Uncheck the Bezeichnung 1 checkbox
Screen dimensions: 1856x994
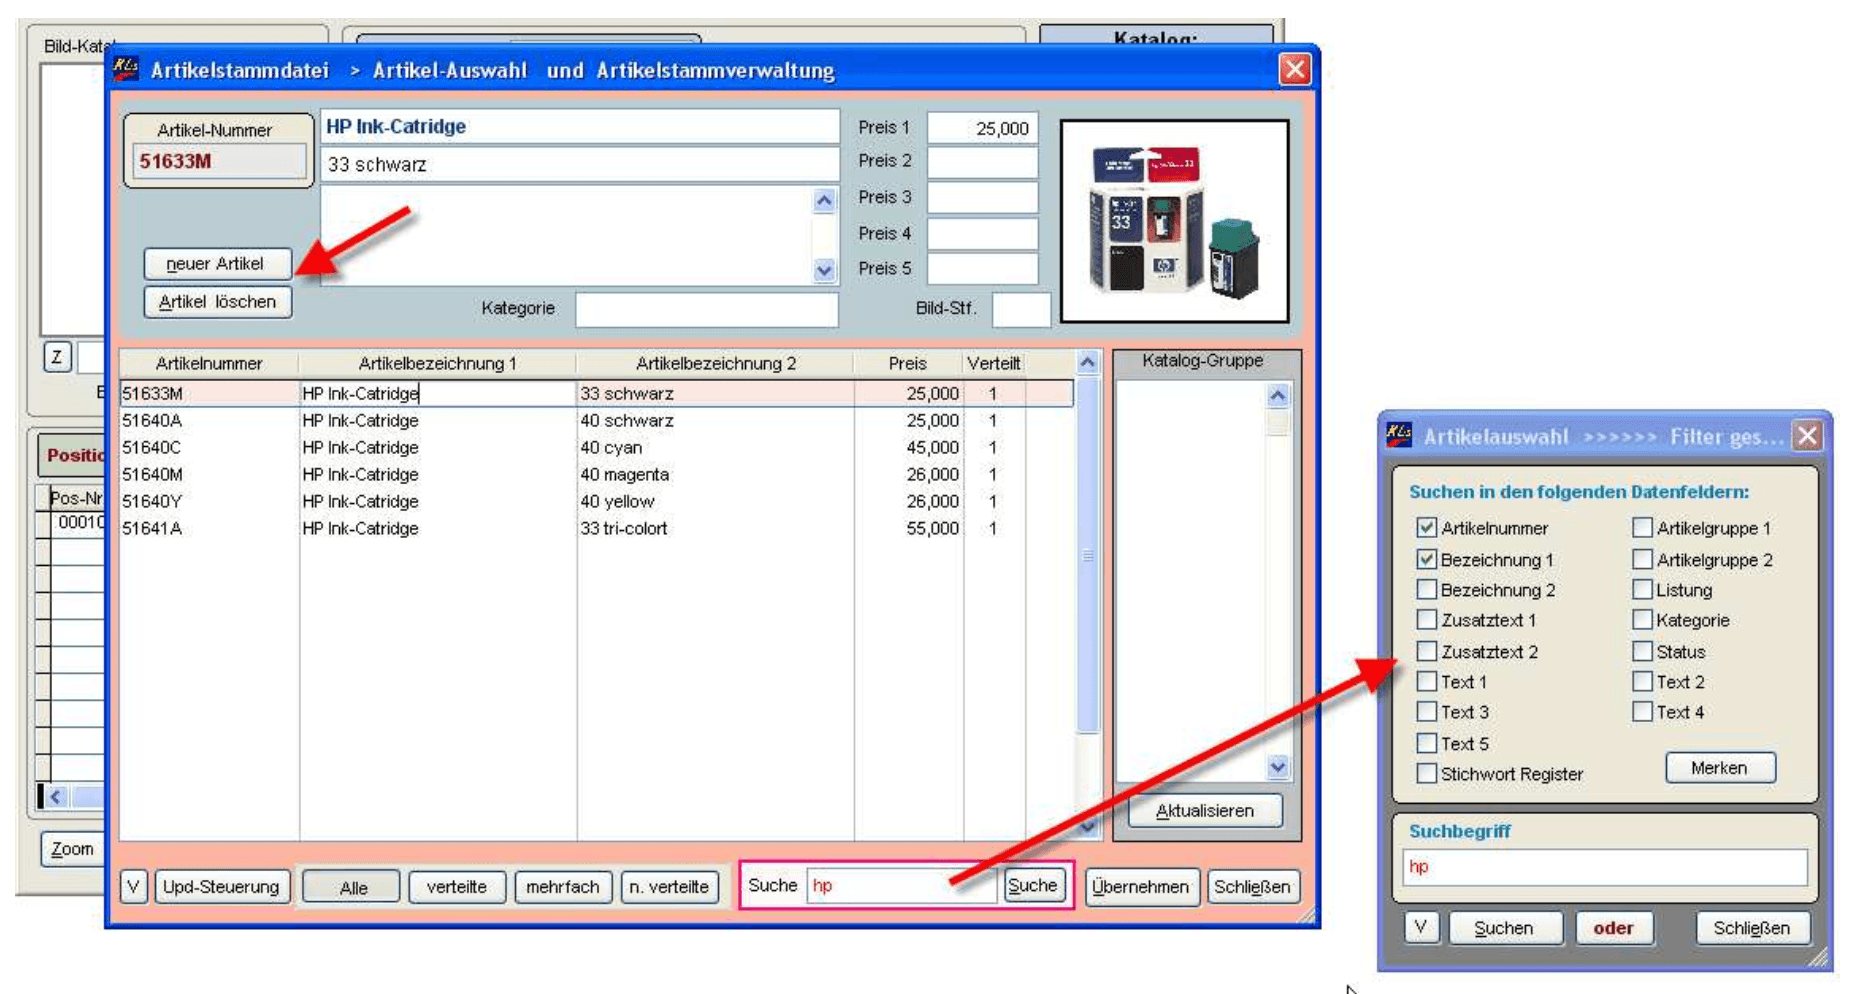coord(1427,559)
